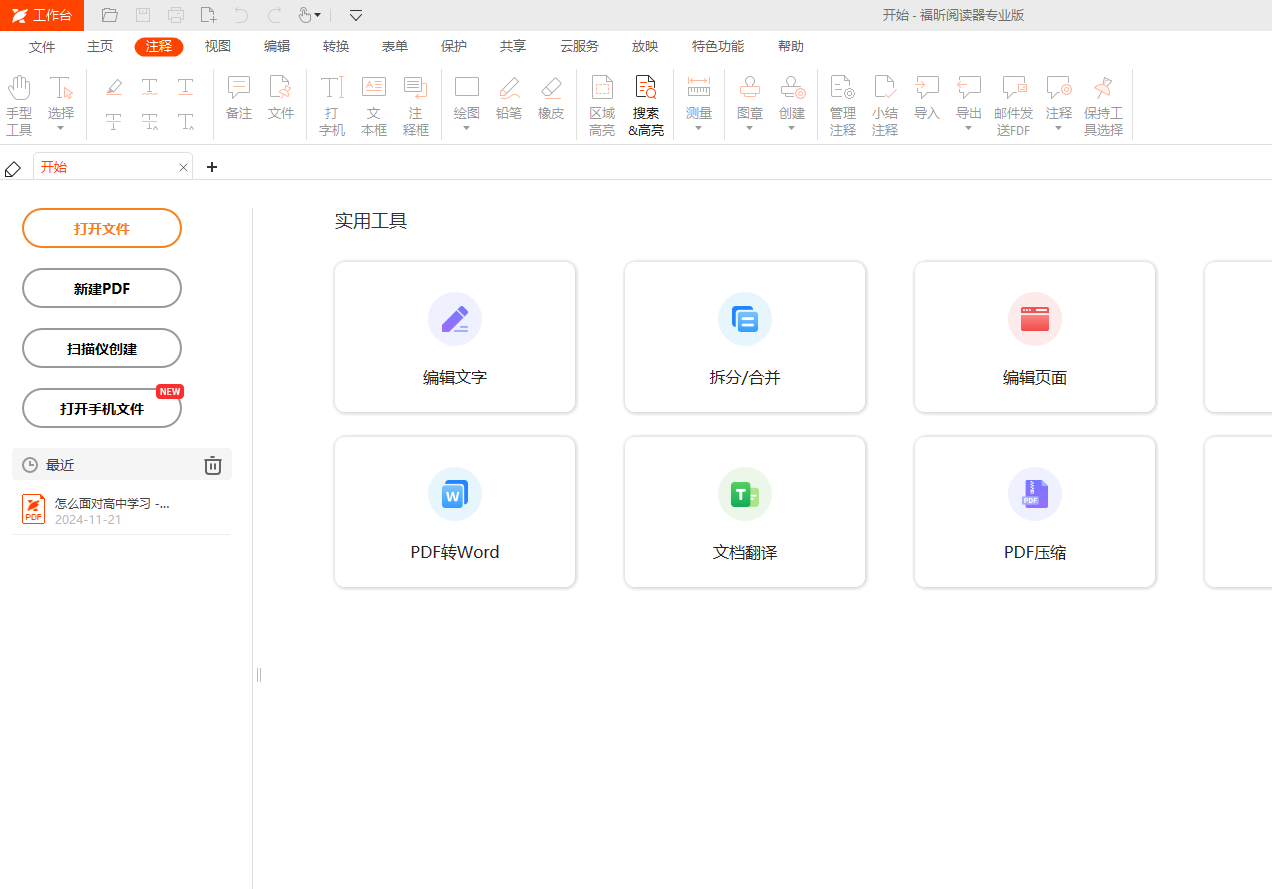Click the 区域高亮 area highlight tool

(x=602, y=105)
